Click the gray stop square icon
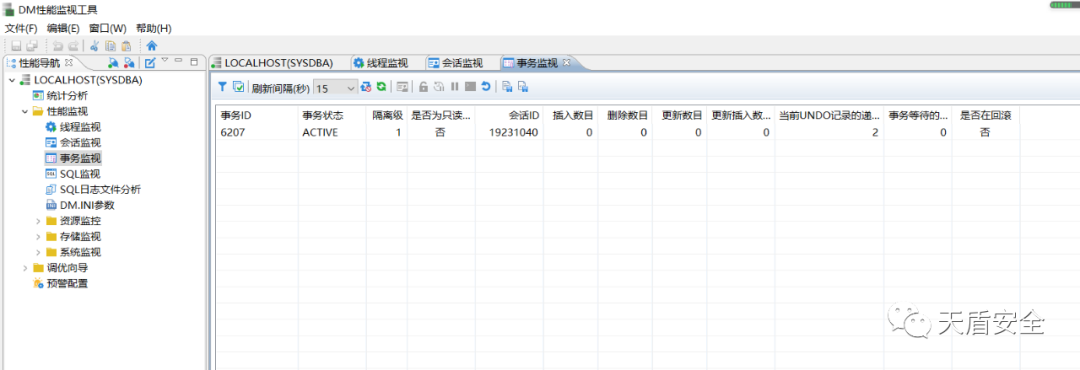Viewport: 1080px width, 370px height. (470, 87)
